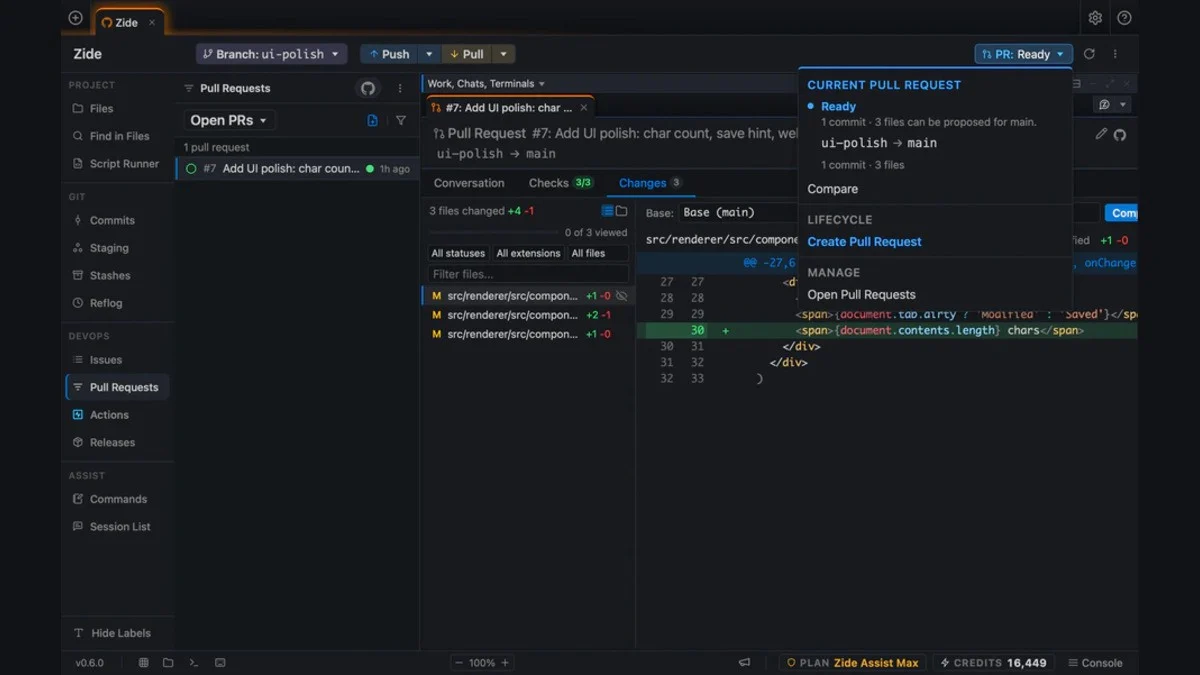Click the GitHub icon in Pull Requests panel
This screenshot has width=1200, height=675.
(368, 88)
